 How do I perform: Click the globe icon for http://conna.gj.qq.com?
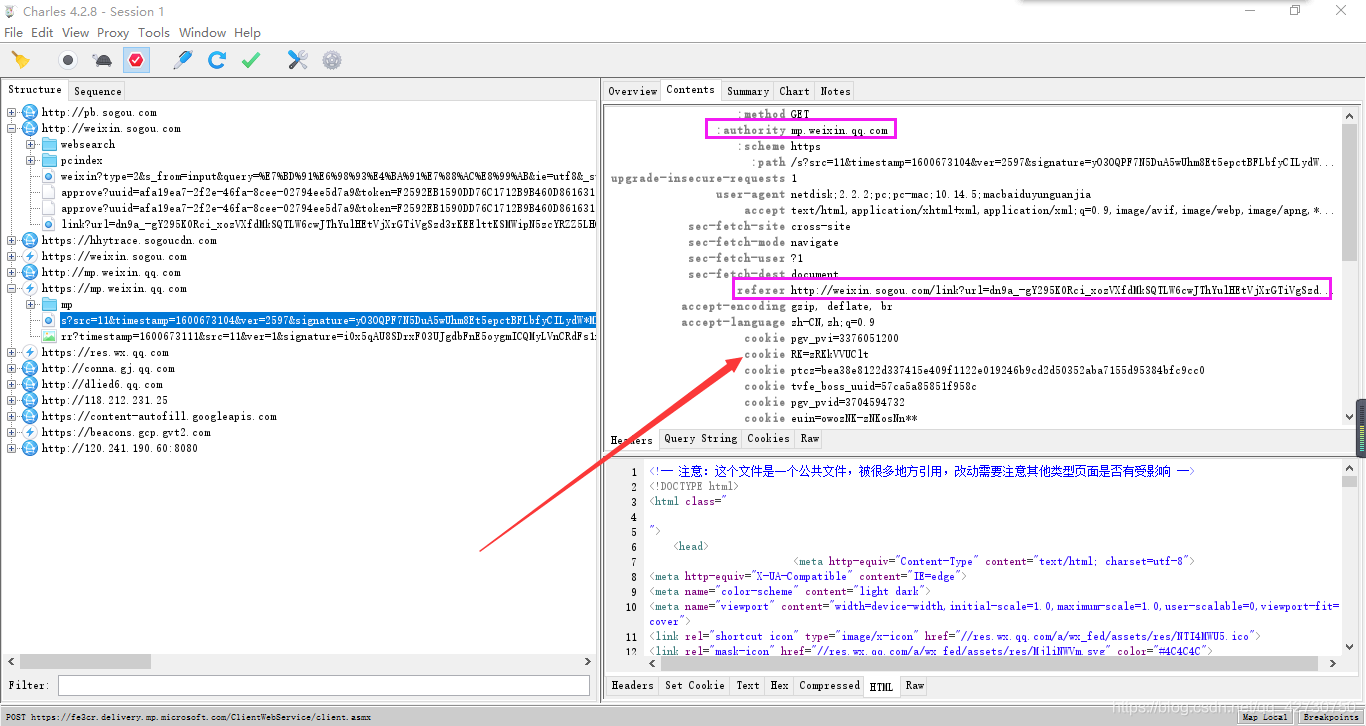click(x=29, y=368)
